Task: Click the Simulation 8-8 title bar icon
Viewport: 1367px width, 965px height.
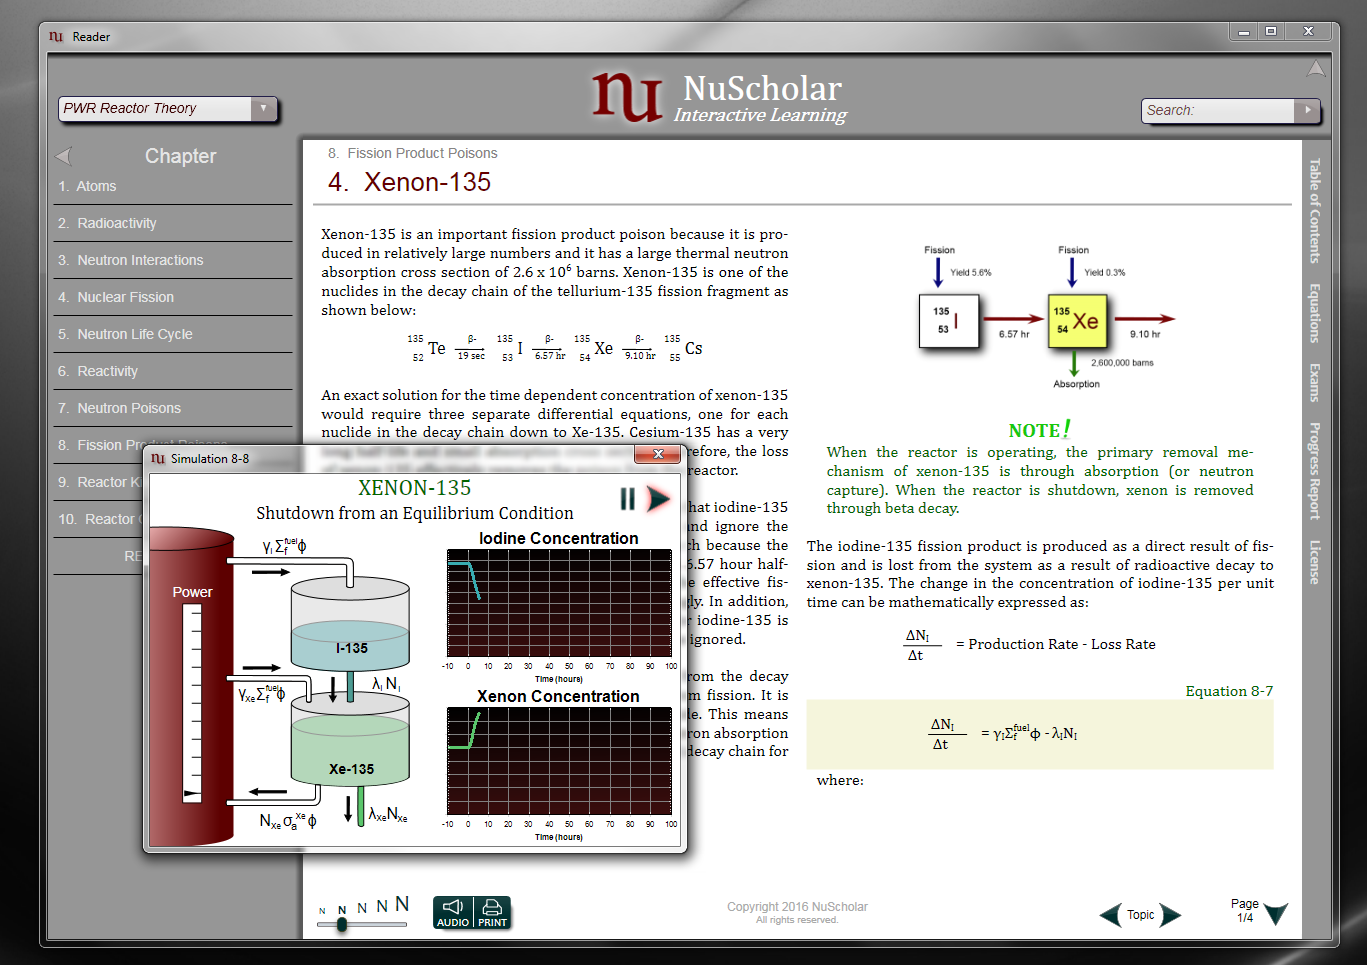Action: point(158,458)
